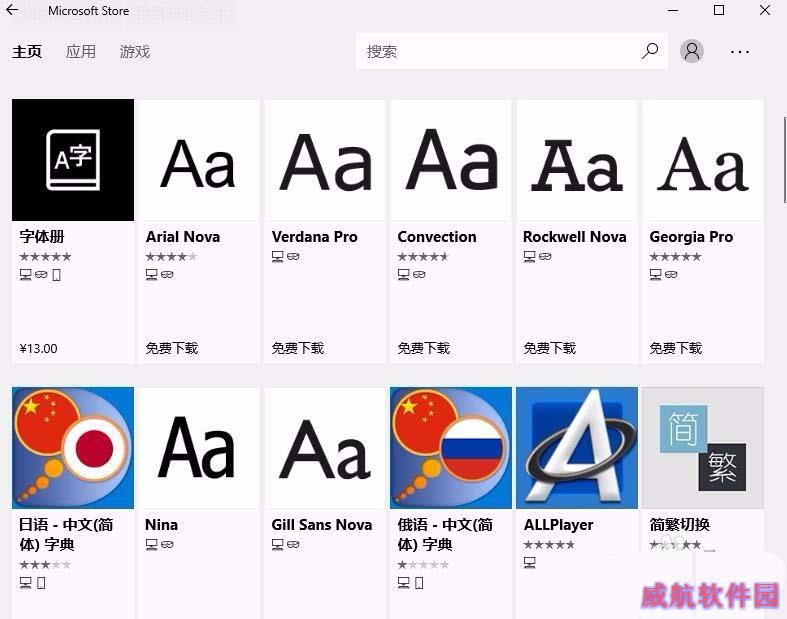Click 免费下载 under Georgia Pro
Screen dimensions: 787x619
point(676,348)
